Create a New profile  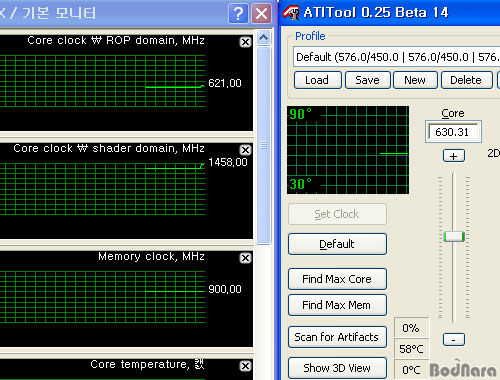[x=415, y=80]
